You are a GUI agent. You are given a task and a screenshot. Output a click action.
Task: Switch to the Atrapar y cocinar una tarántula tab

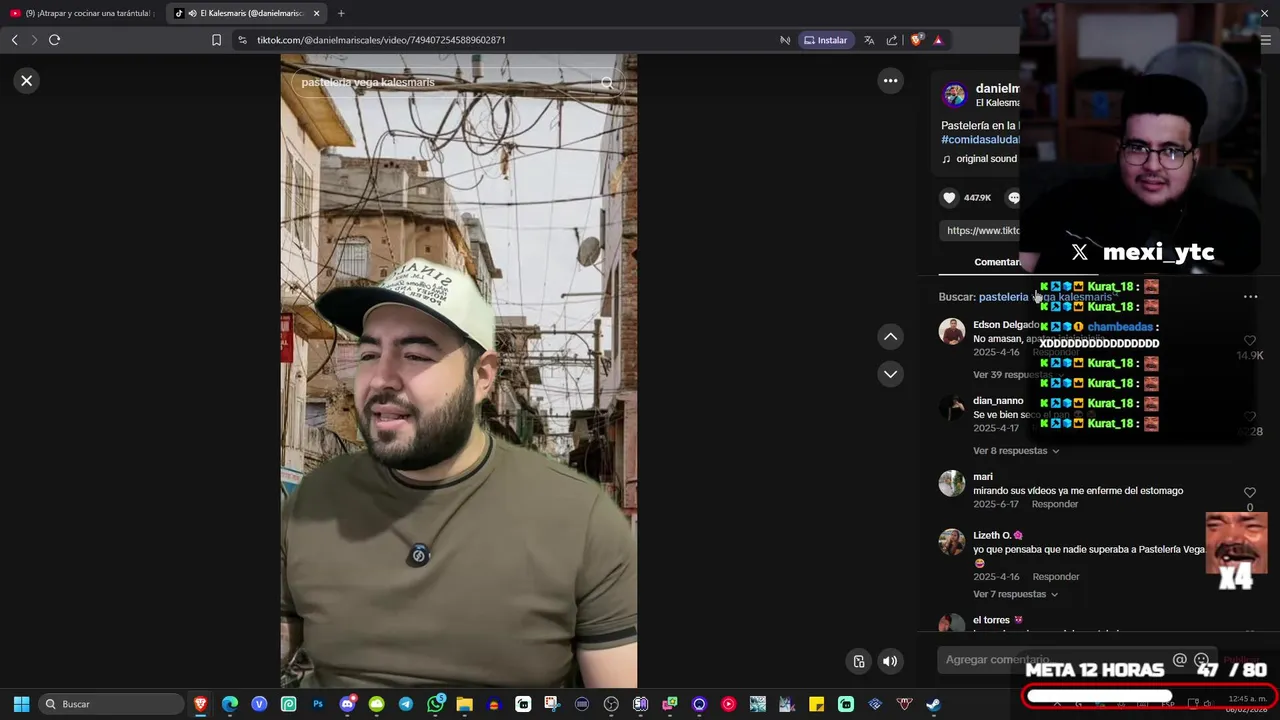tap(82, 13)
